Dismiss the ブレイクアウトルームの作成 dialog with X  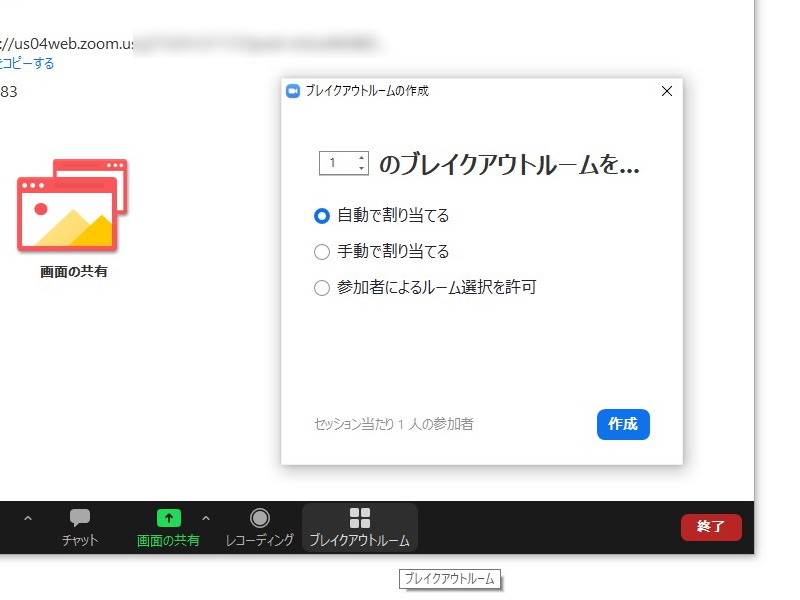point(666,91)
